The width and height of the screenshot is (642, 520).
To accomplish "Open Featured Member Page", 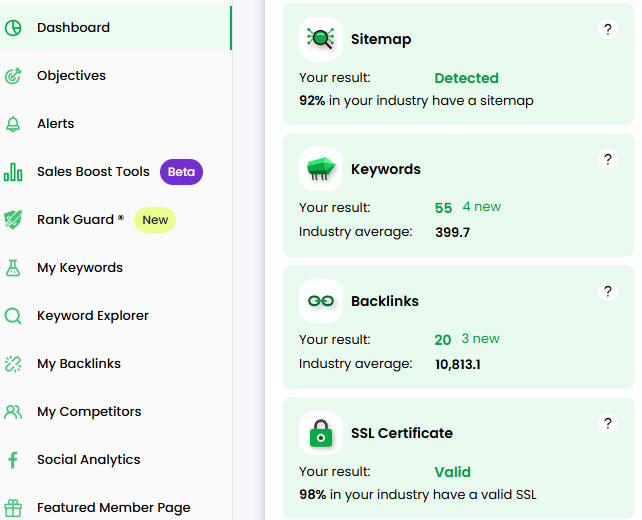I will point(116,508).
